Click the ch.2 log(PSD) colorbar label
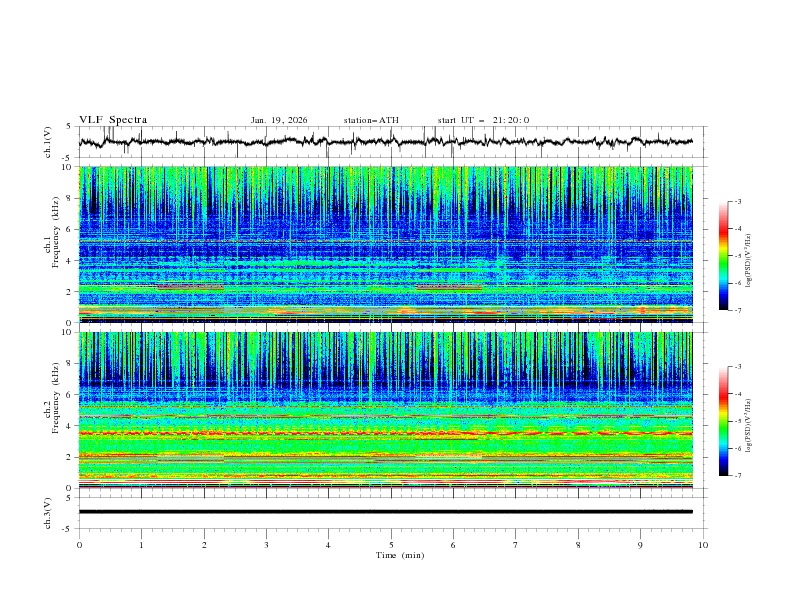This screenshot has width=792, height=612. 749,426
